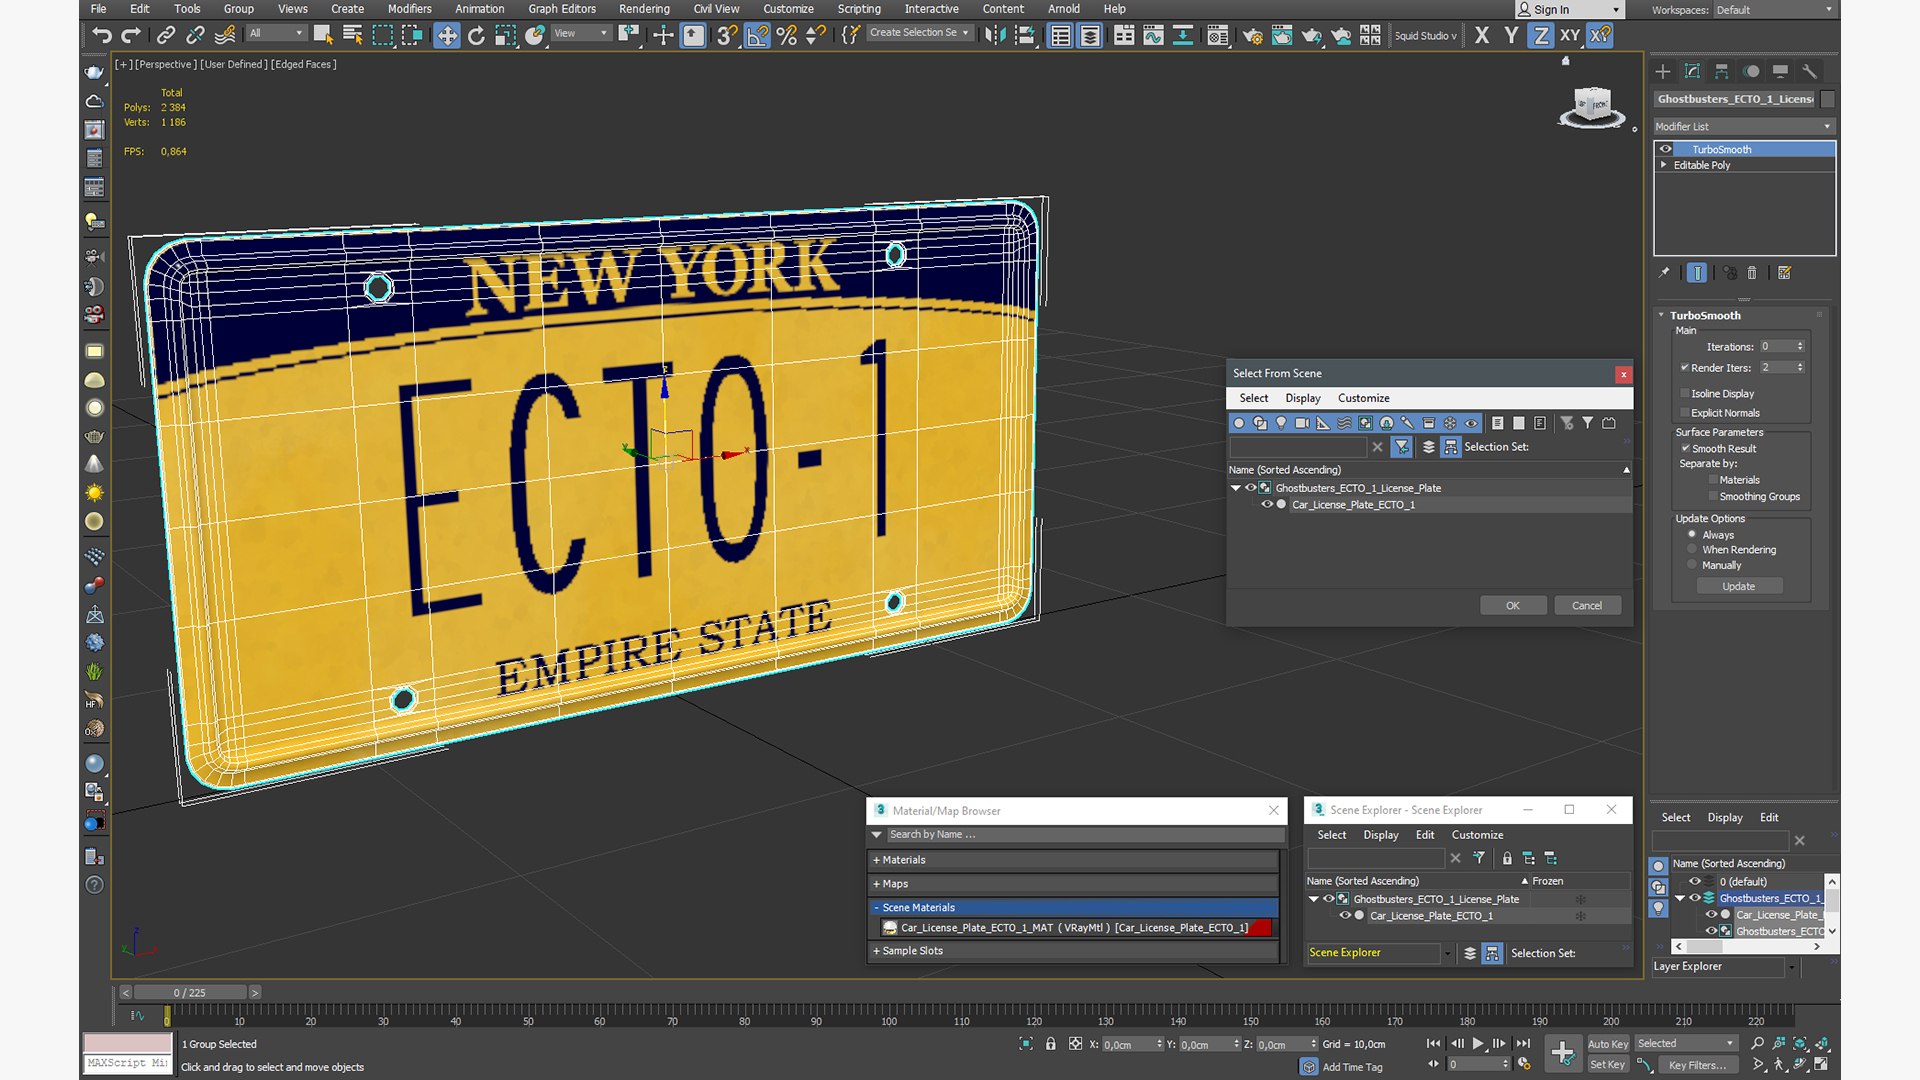Open the Key Filters button
The width and height of the screenshot is (1920, 1080).
(x=1698, y=1065)
